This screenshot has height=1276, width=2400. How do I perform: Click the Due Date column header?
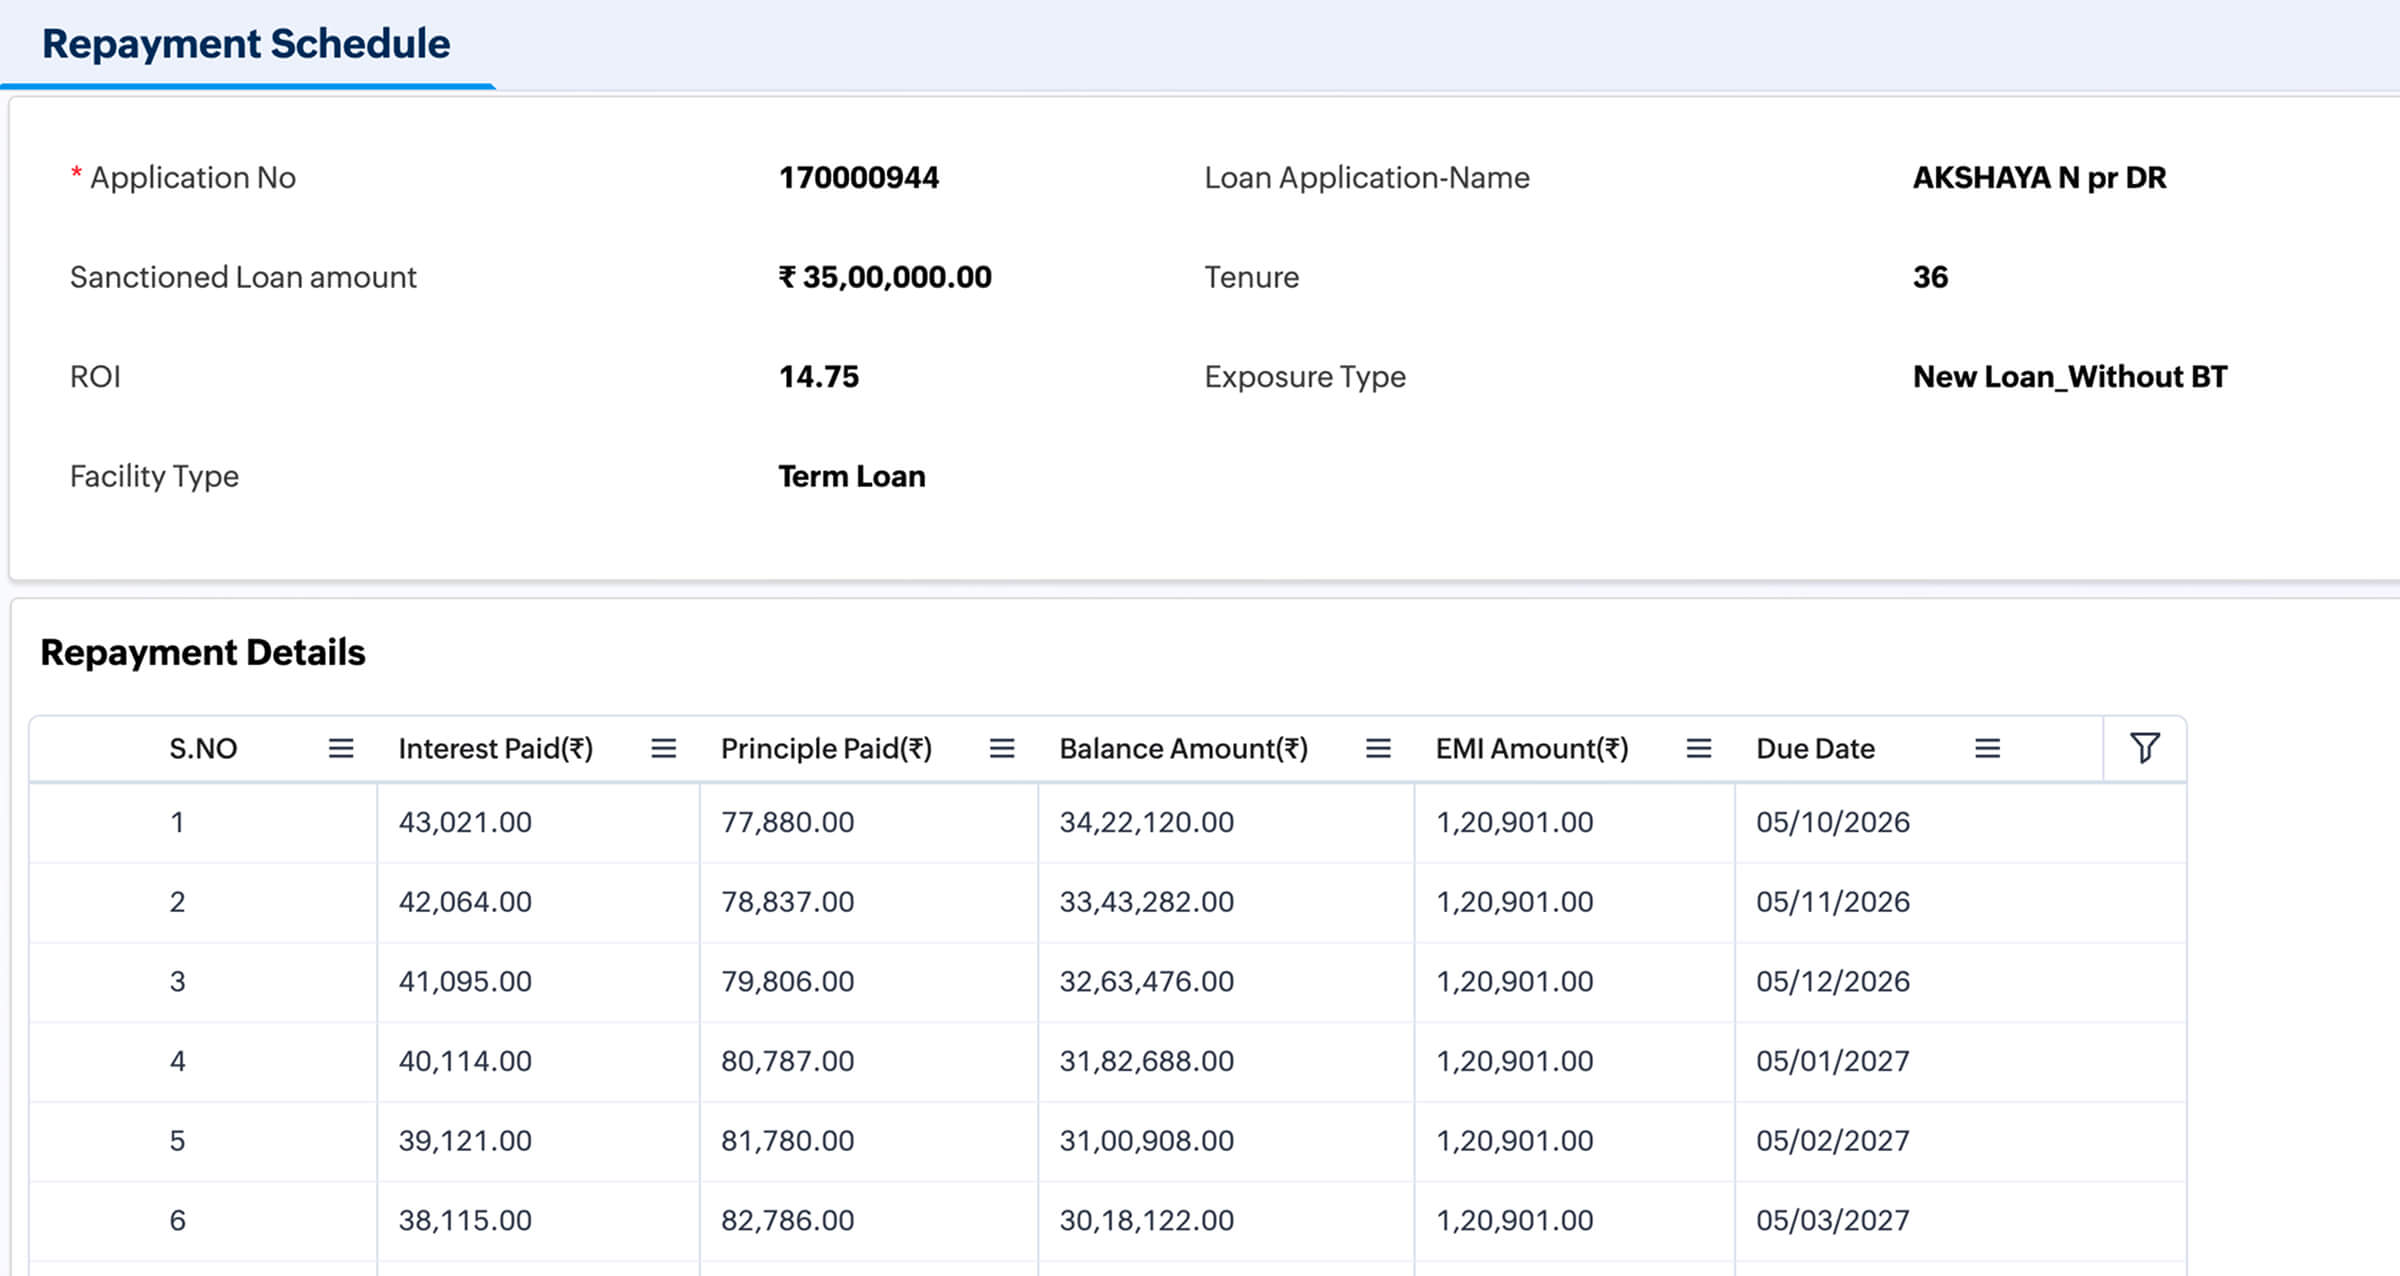1815,748
